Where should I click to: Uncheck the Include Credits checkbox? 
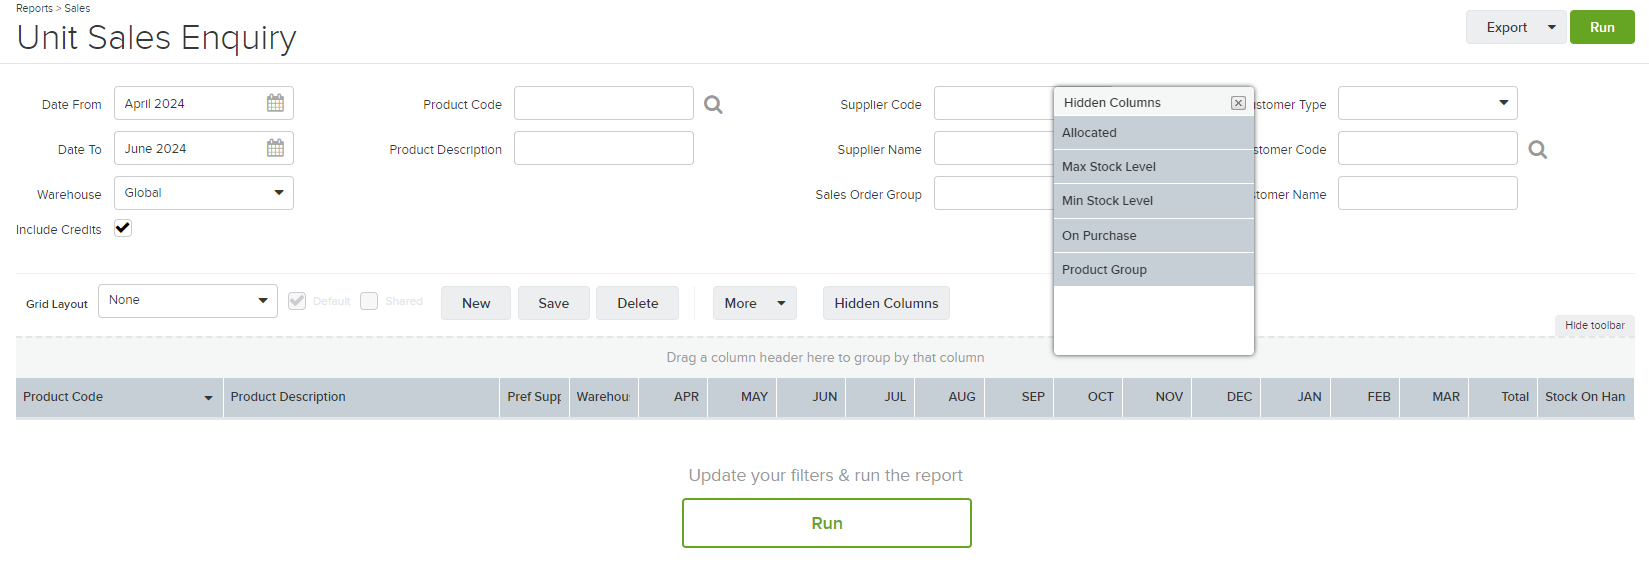point(123,228)
